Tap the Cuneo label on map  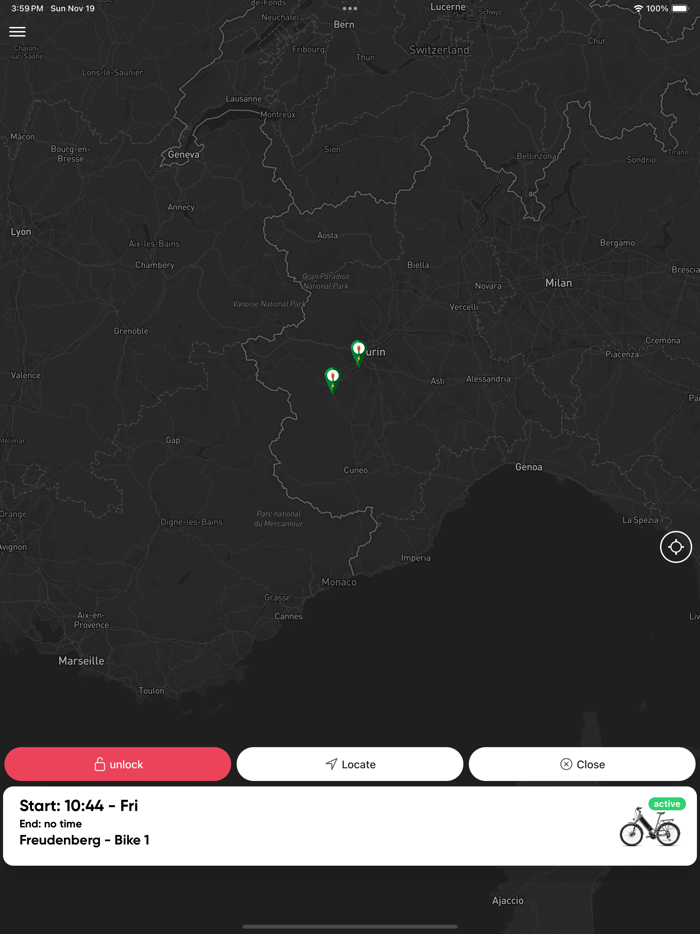pos(356,470)
